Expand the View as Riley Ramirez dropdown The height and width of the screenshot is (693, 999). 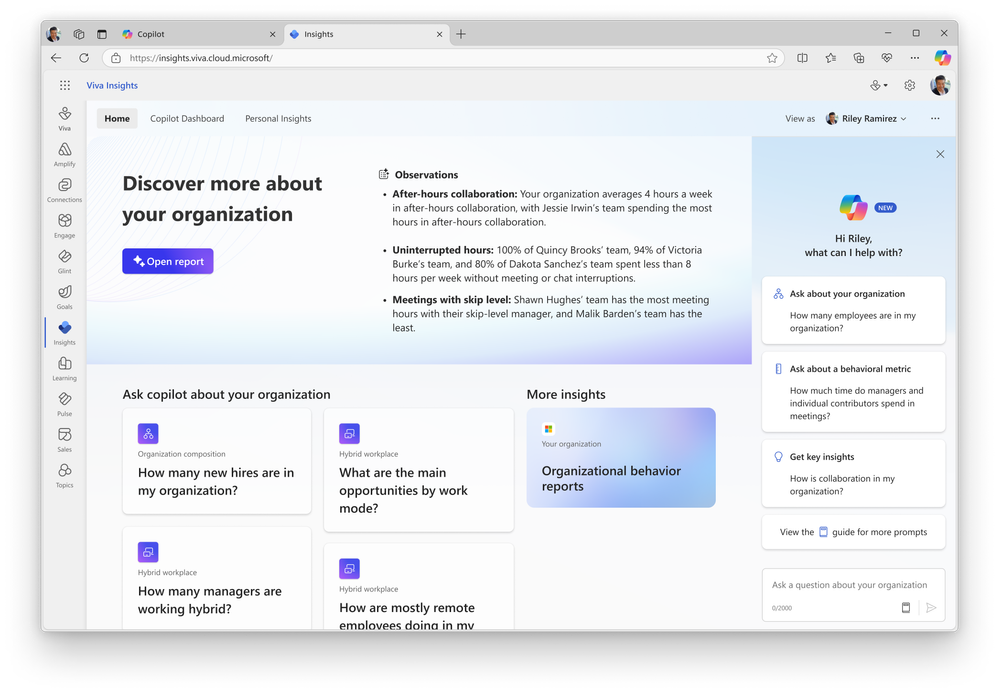[x=866, y=118]
